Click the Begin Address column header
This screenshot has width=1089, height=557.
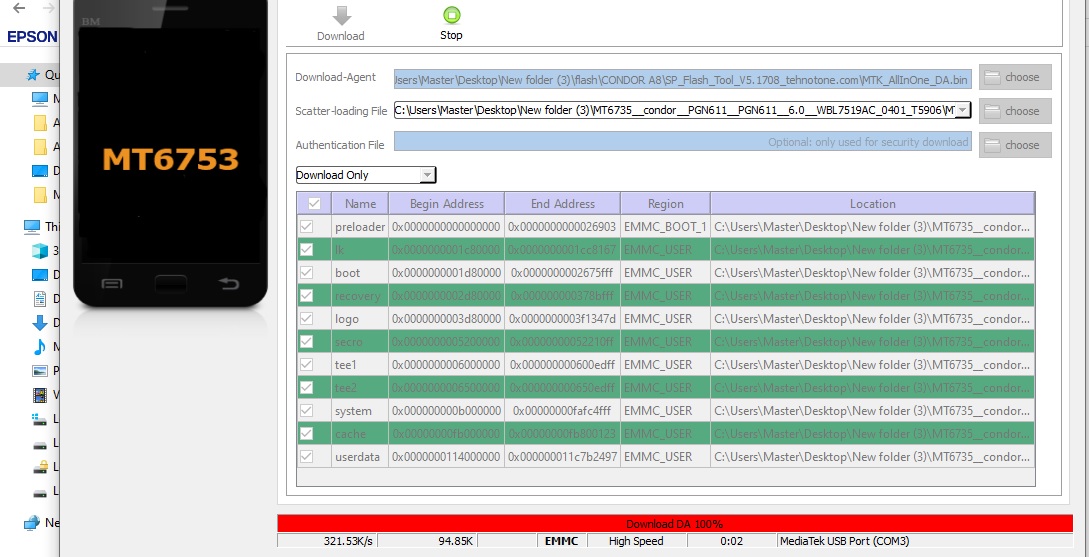coord(447,203)
